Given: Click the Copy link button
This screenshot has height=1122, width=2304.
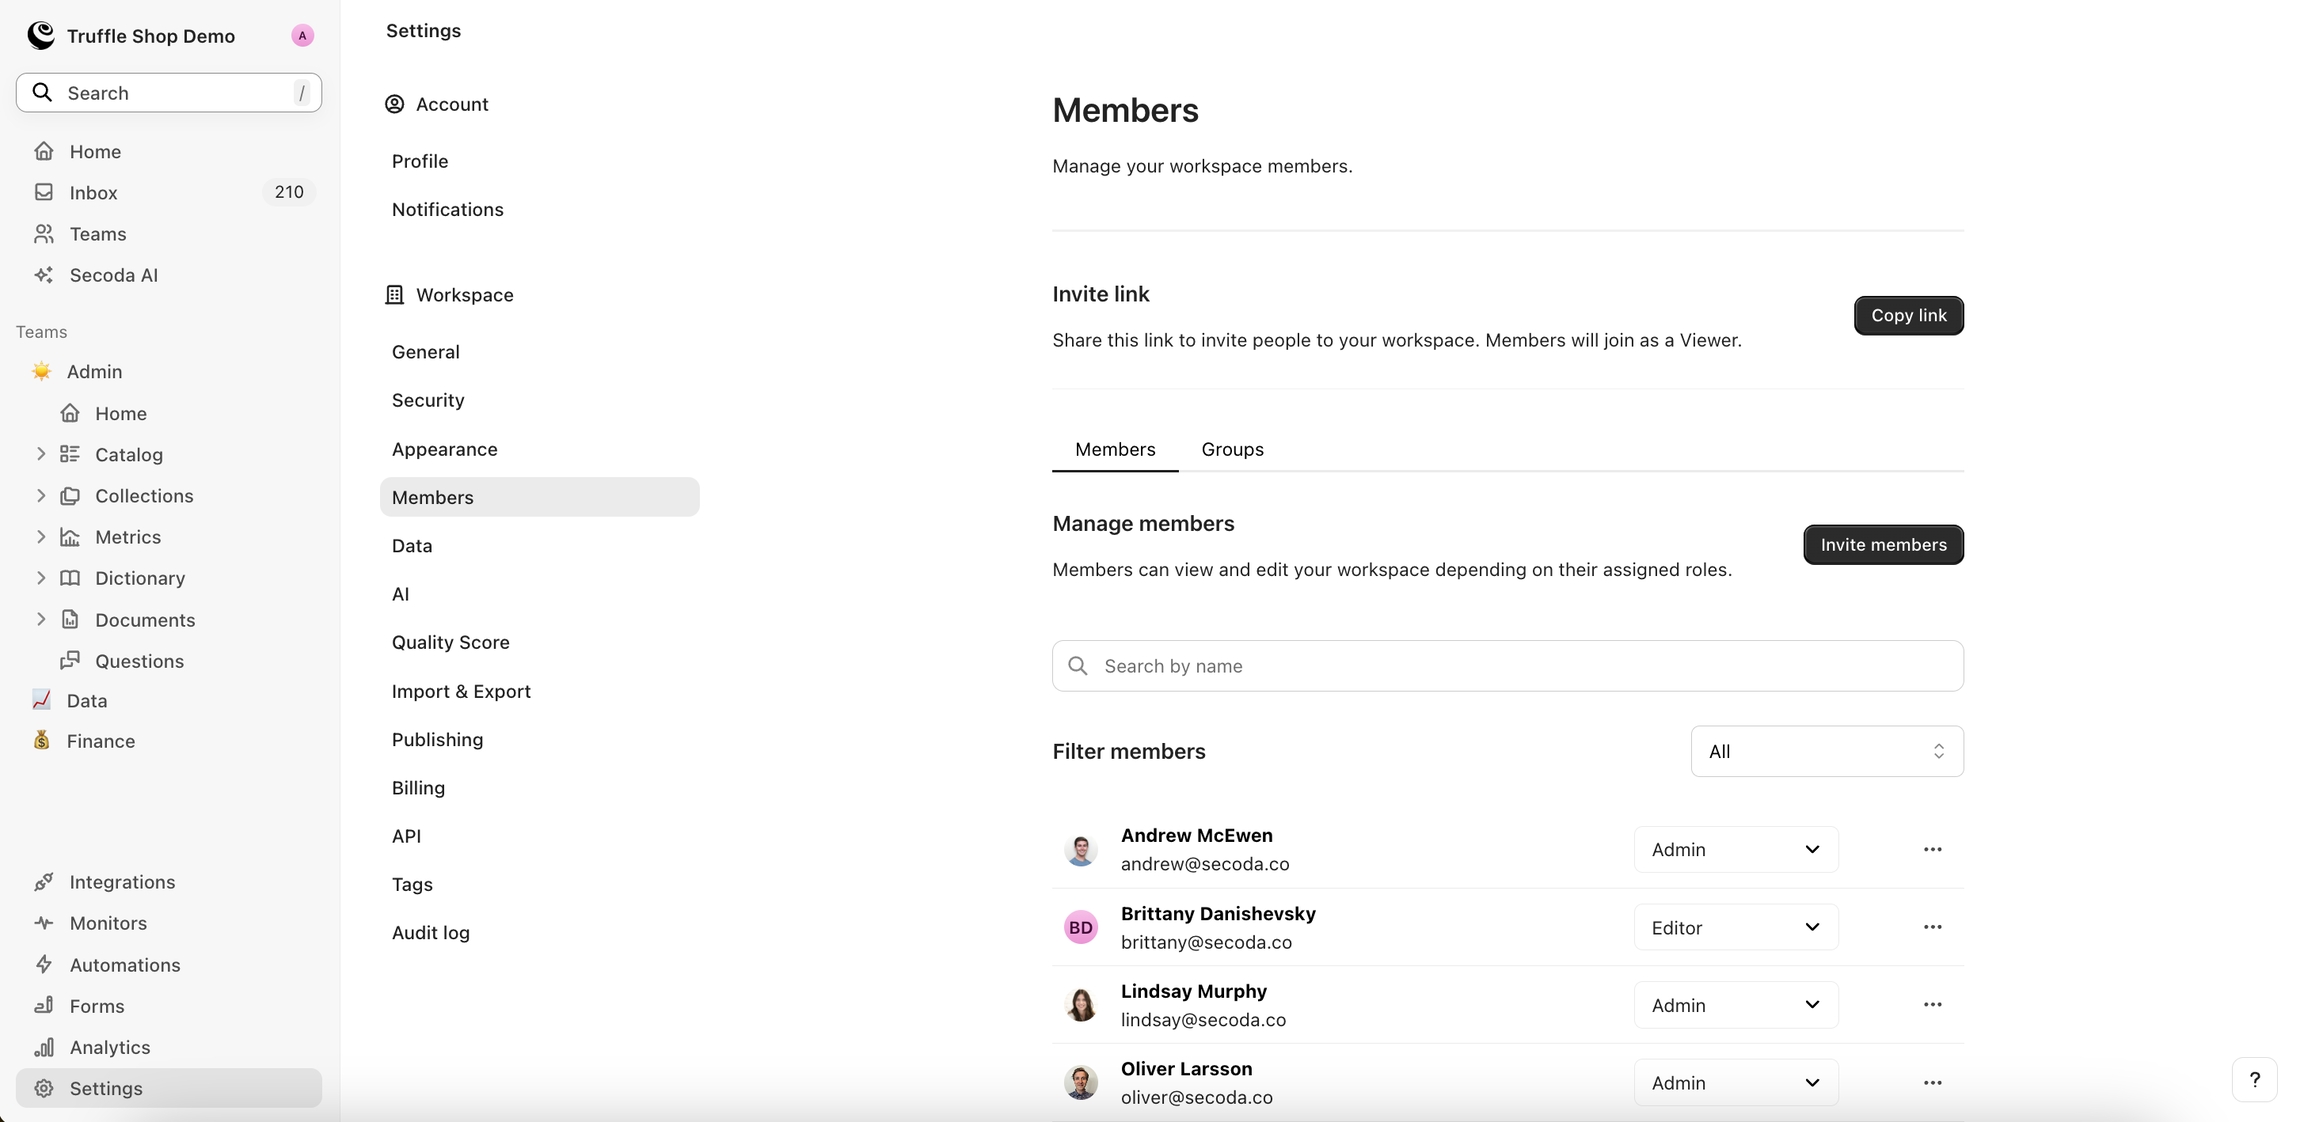Looking at the screenshot, I should 1908,315.
